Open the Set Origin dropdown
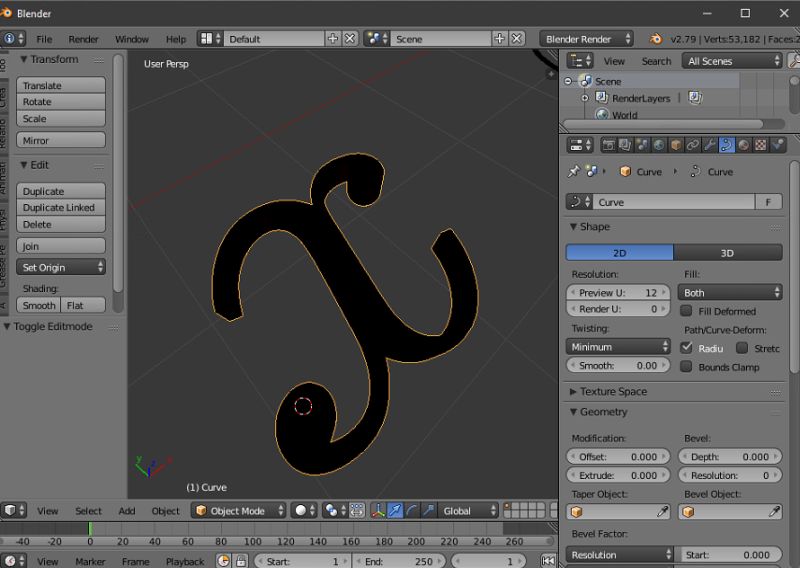 [61, 267]
